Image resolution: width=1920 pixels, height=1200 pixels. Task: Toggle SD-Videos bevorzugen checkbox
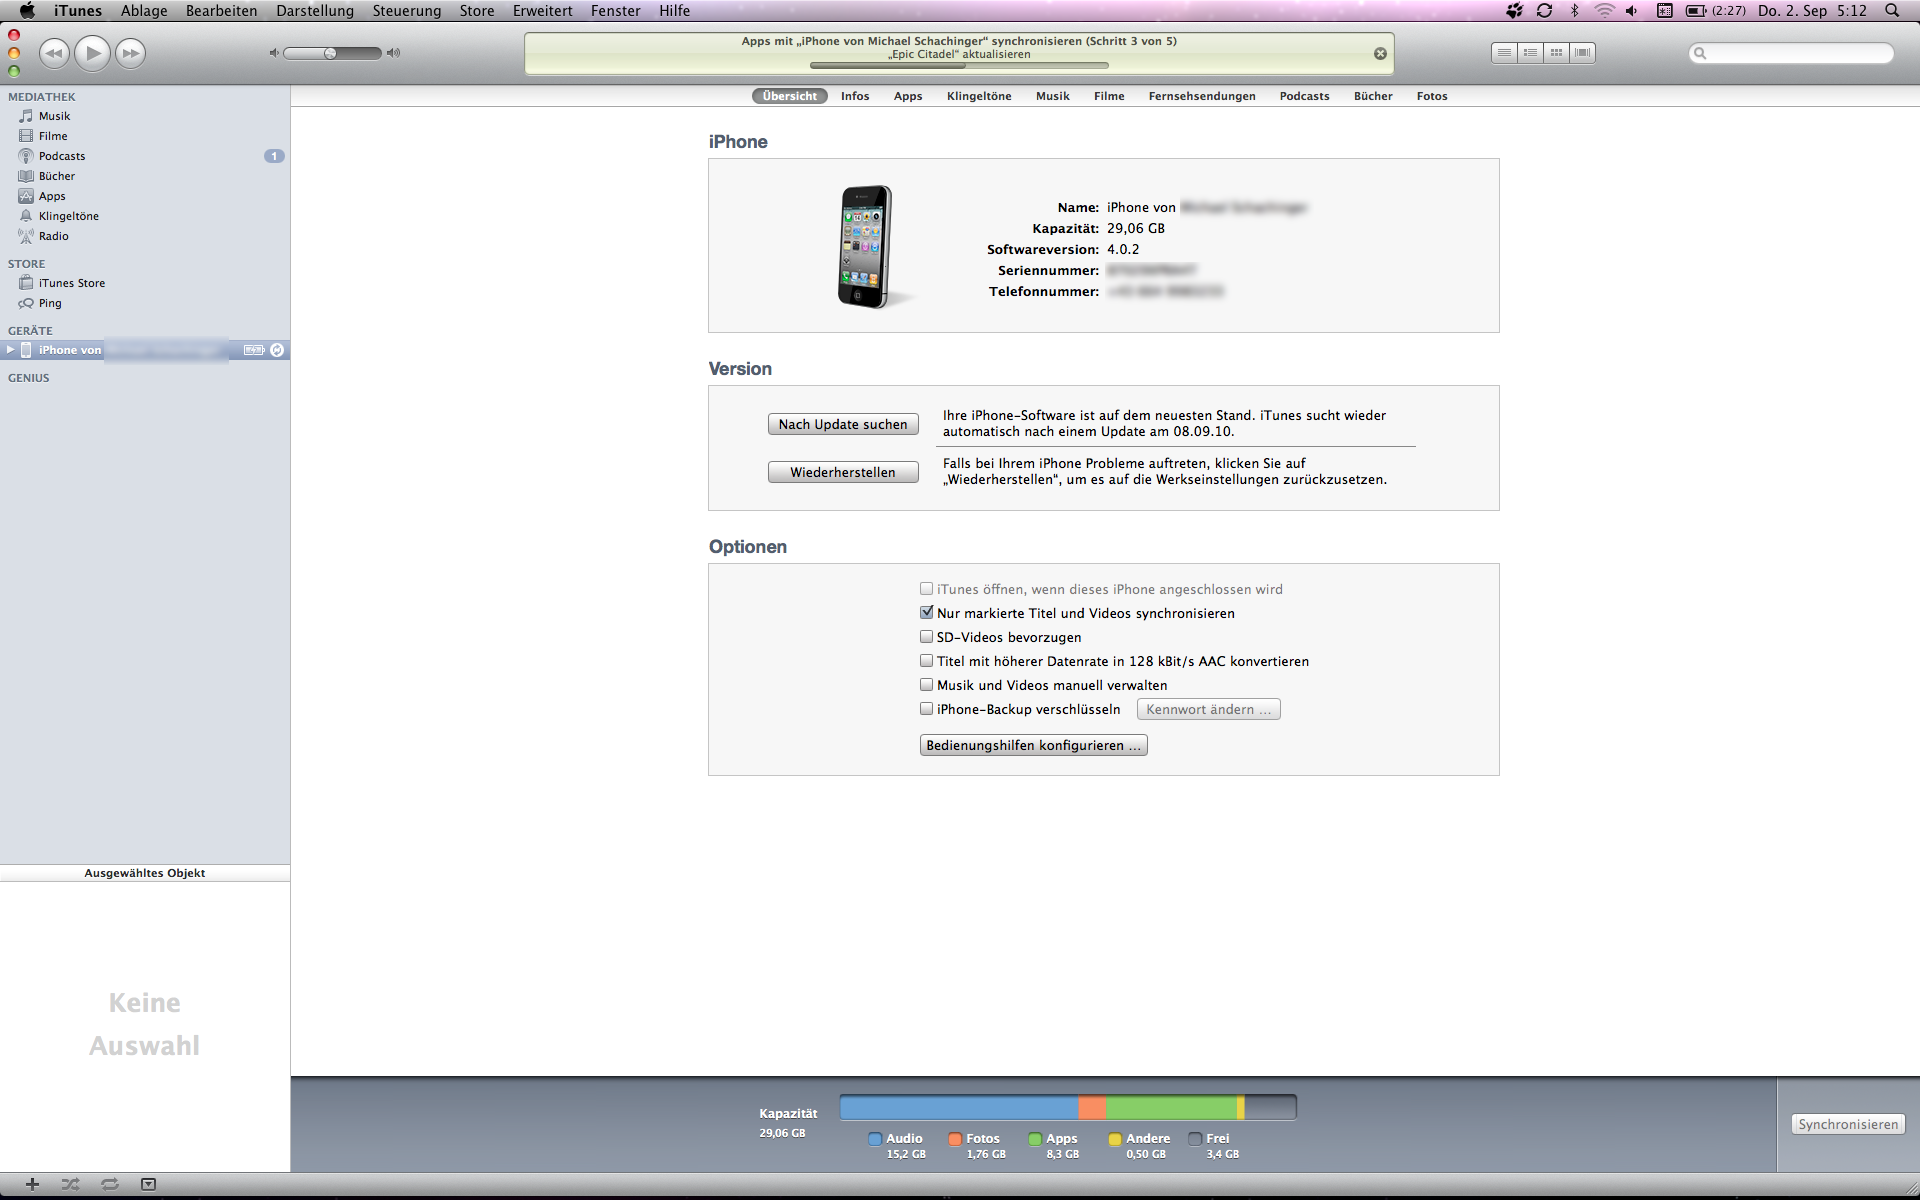pyautogui.click(x=927, y=637)
